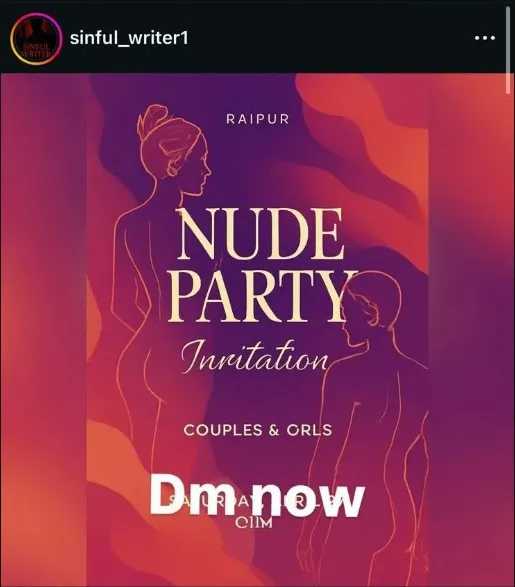515x587 pixels.
Task: Open the sinful_writer1 profile picture
Action: (36, 38)
